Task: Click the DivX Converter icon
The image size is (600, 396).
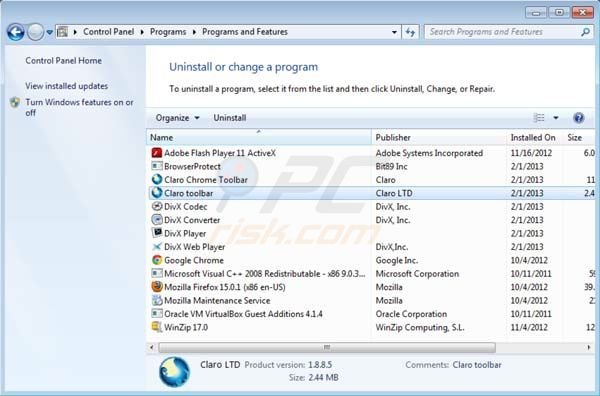Action: pyautogui.click(x=157, y=220)
